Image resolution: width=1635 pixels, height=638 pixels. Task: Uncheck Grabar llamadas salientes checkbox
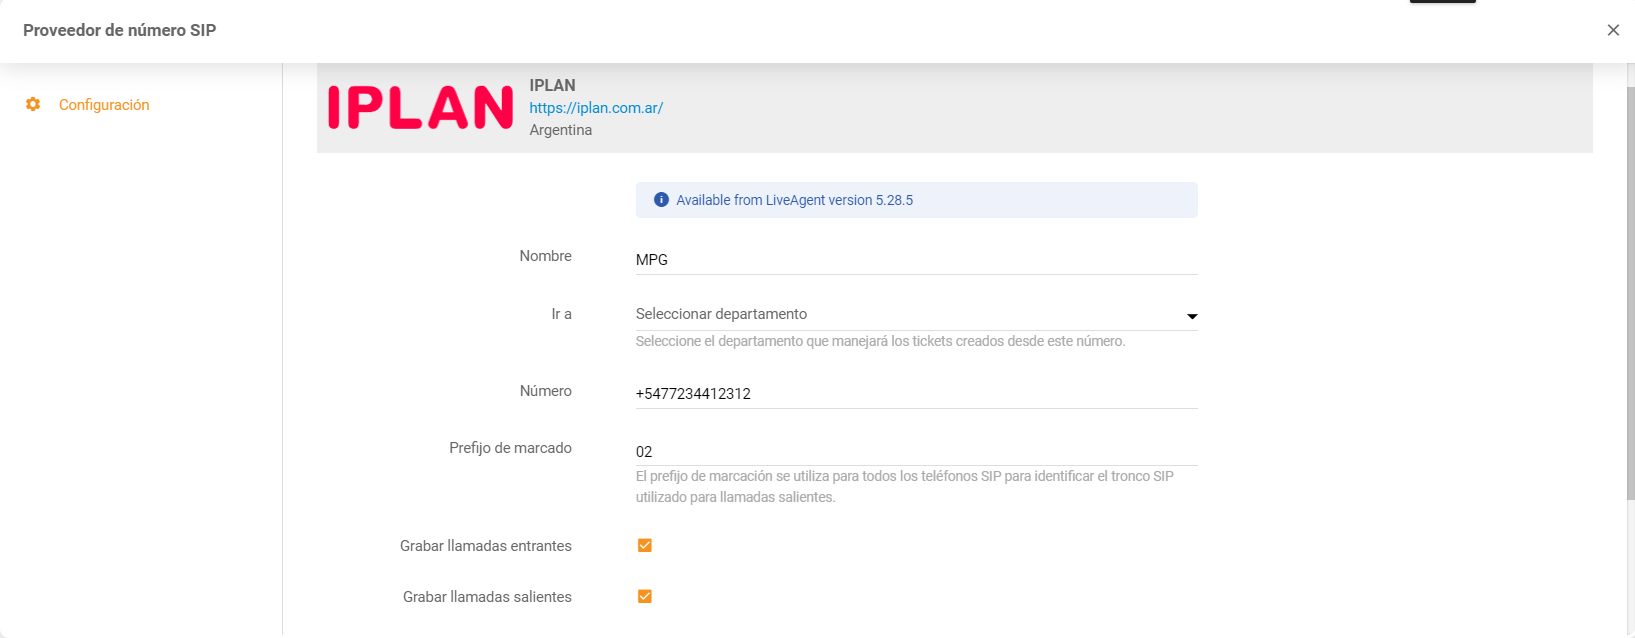645,597
